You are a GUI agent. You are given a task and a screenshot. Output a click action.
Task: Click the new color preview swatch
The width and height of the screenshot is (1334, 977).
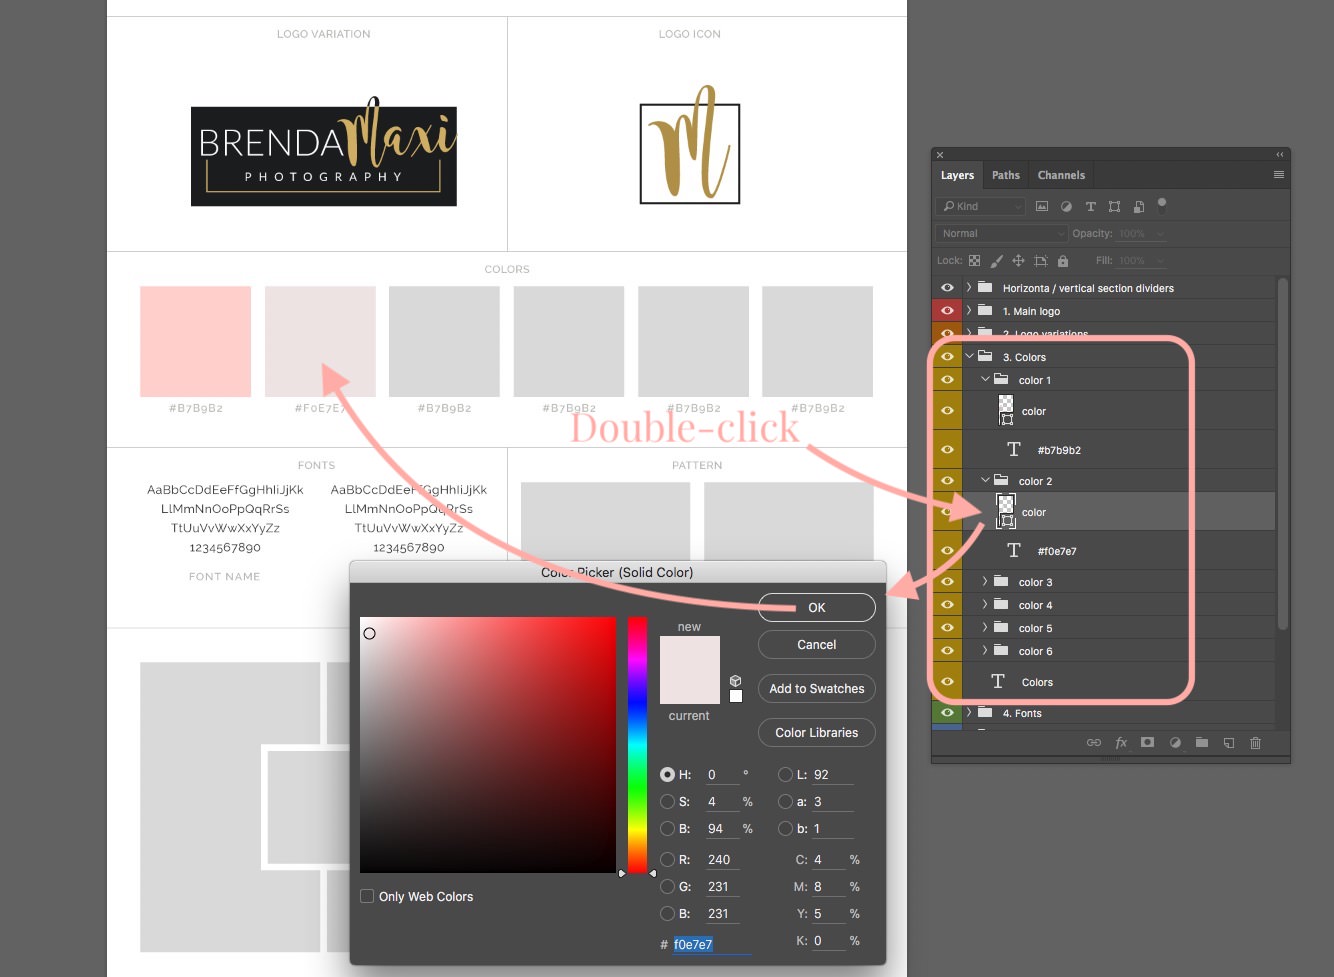[x=690, y=653]
